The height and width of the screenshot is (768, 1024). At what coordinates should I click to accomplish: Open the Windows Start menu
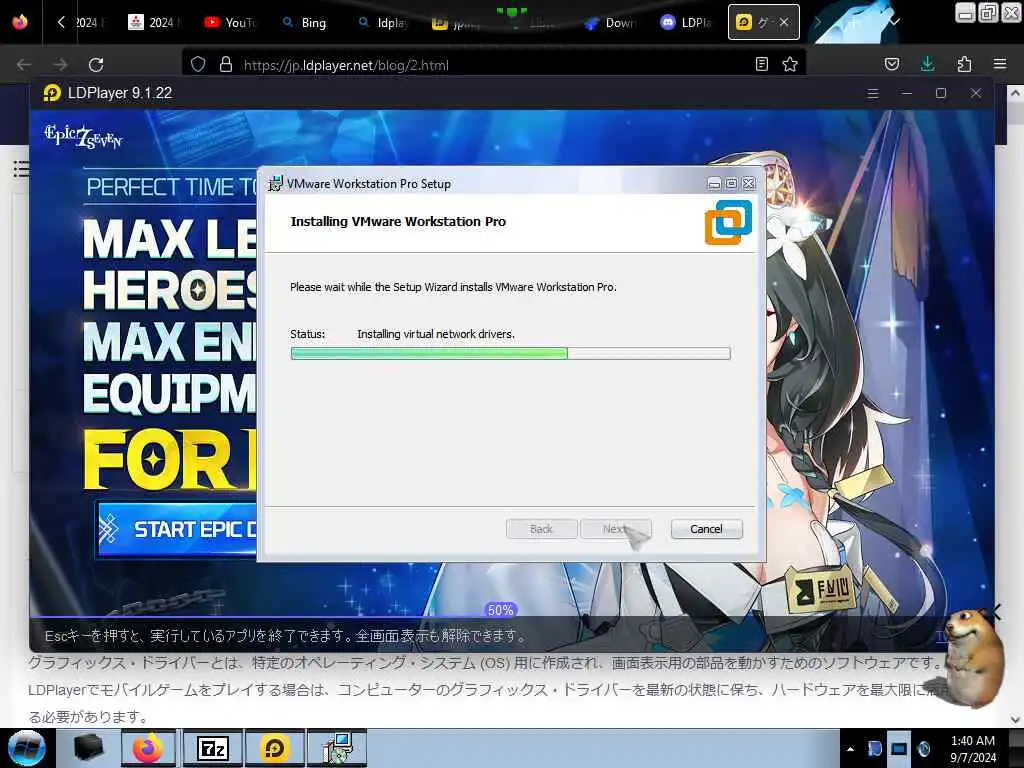click(27, 748)
